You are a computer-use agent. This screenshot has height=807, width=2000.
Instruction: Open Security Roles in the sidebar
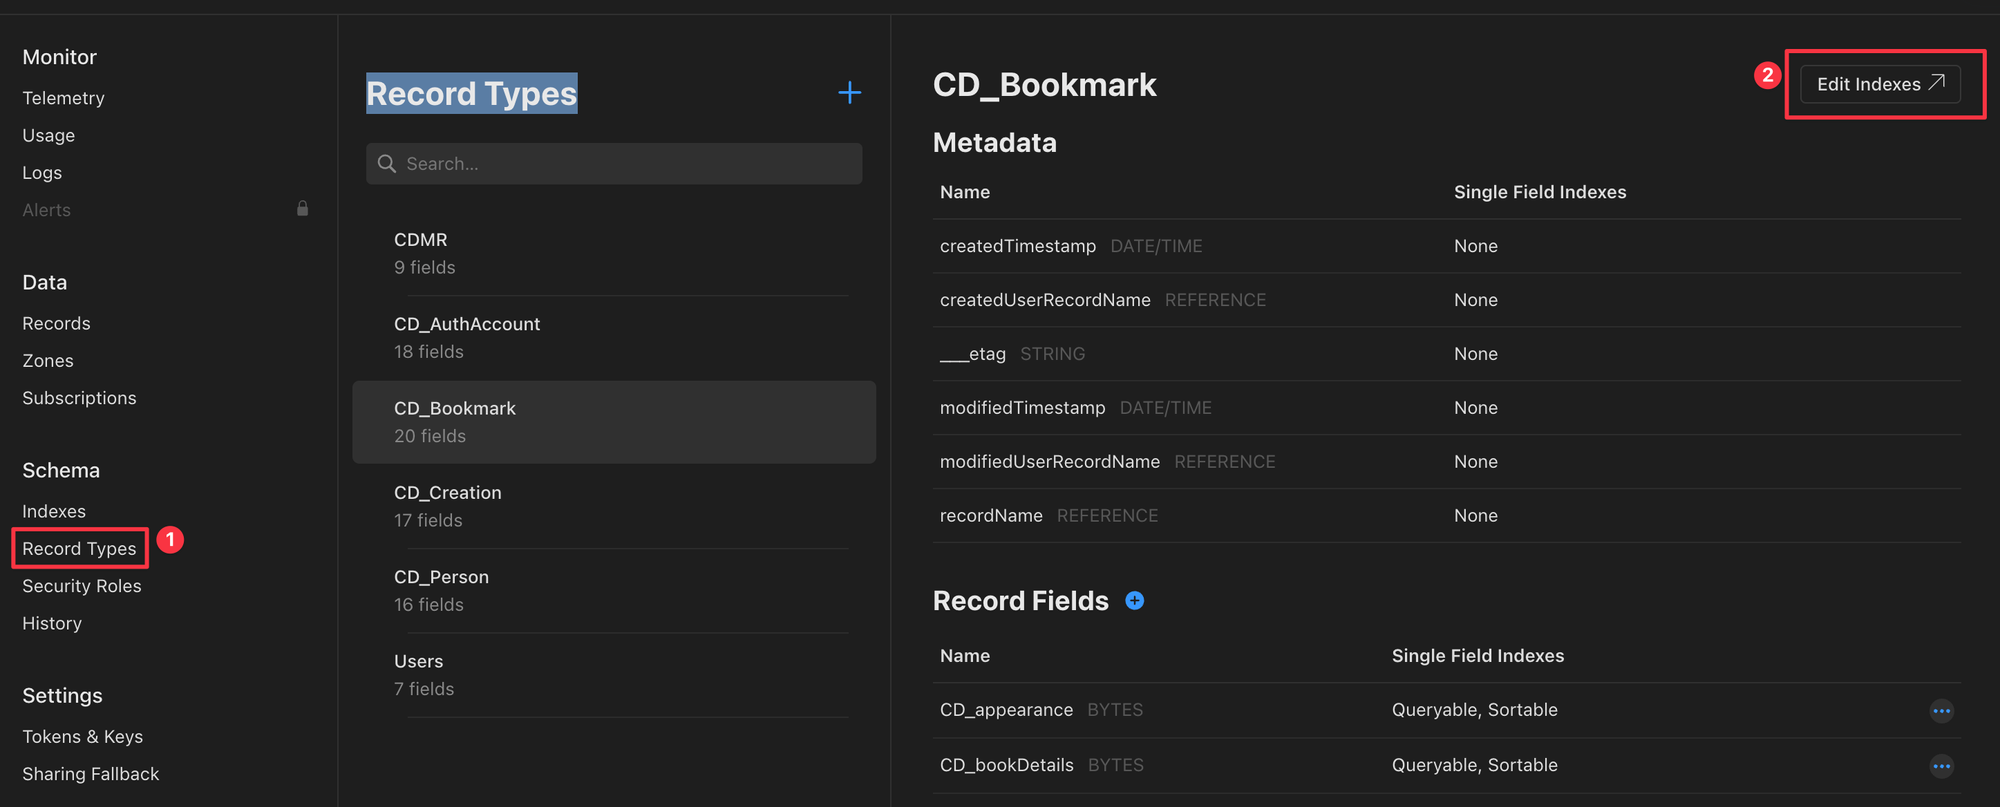[82, 586]
